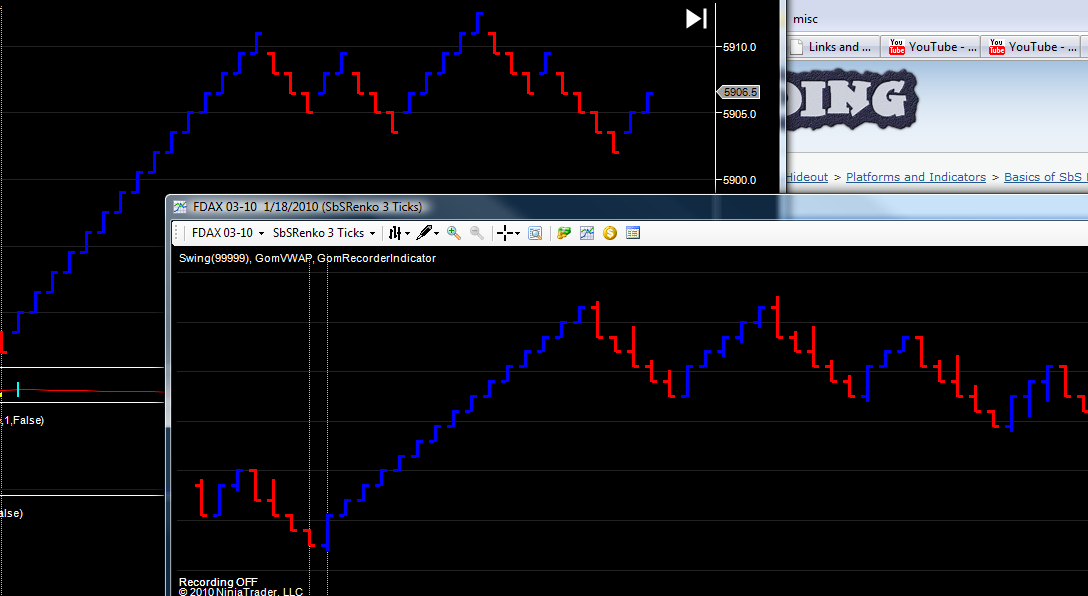1088x596 pixels.
Task: Click the toolbar grip handle
Action: 177,233
